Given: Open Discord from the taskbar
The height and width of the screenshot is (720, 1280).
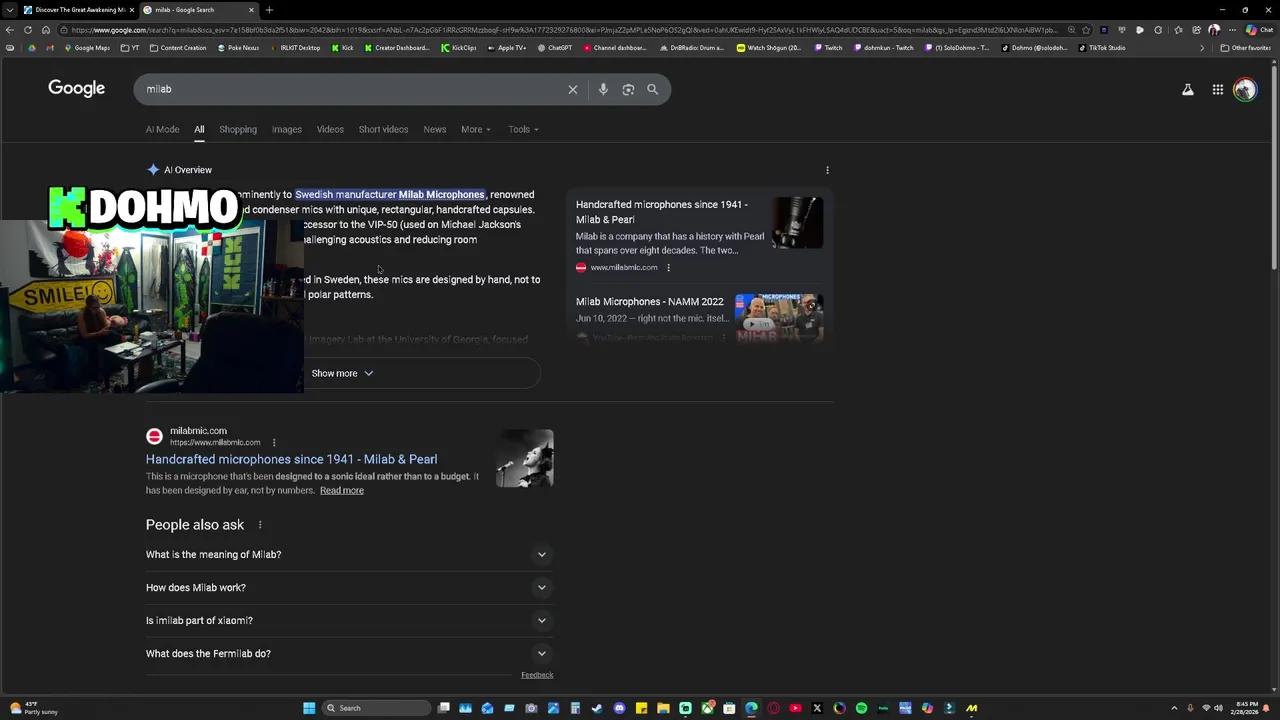Looking at the screenshot, I should pos(619,708).
